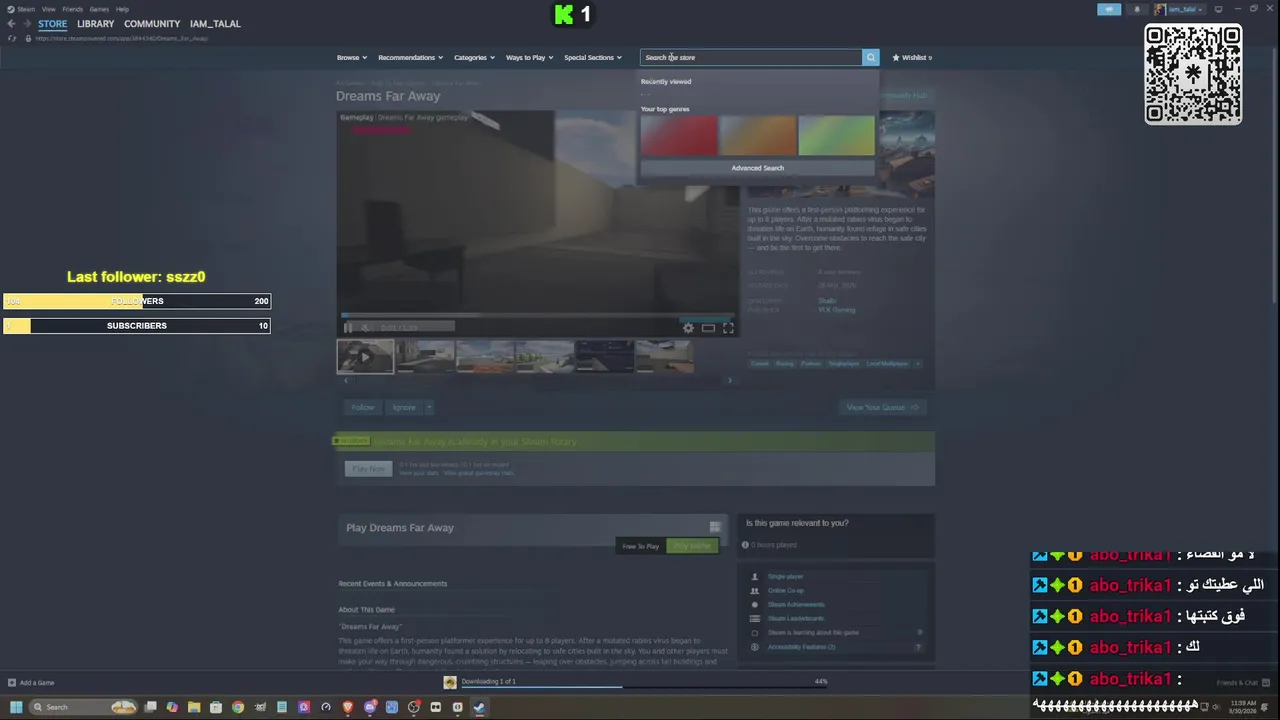The width and height of the screenshot is (1280, 720).
Task: Unmute the trailer volume icon
Action: pyautogui.click(x=366, y=327)
